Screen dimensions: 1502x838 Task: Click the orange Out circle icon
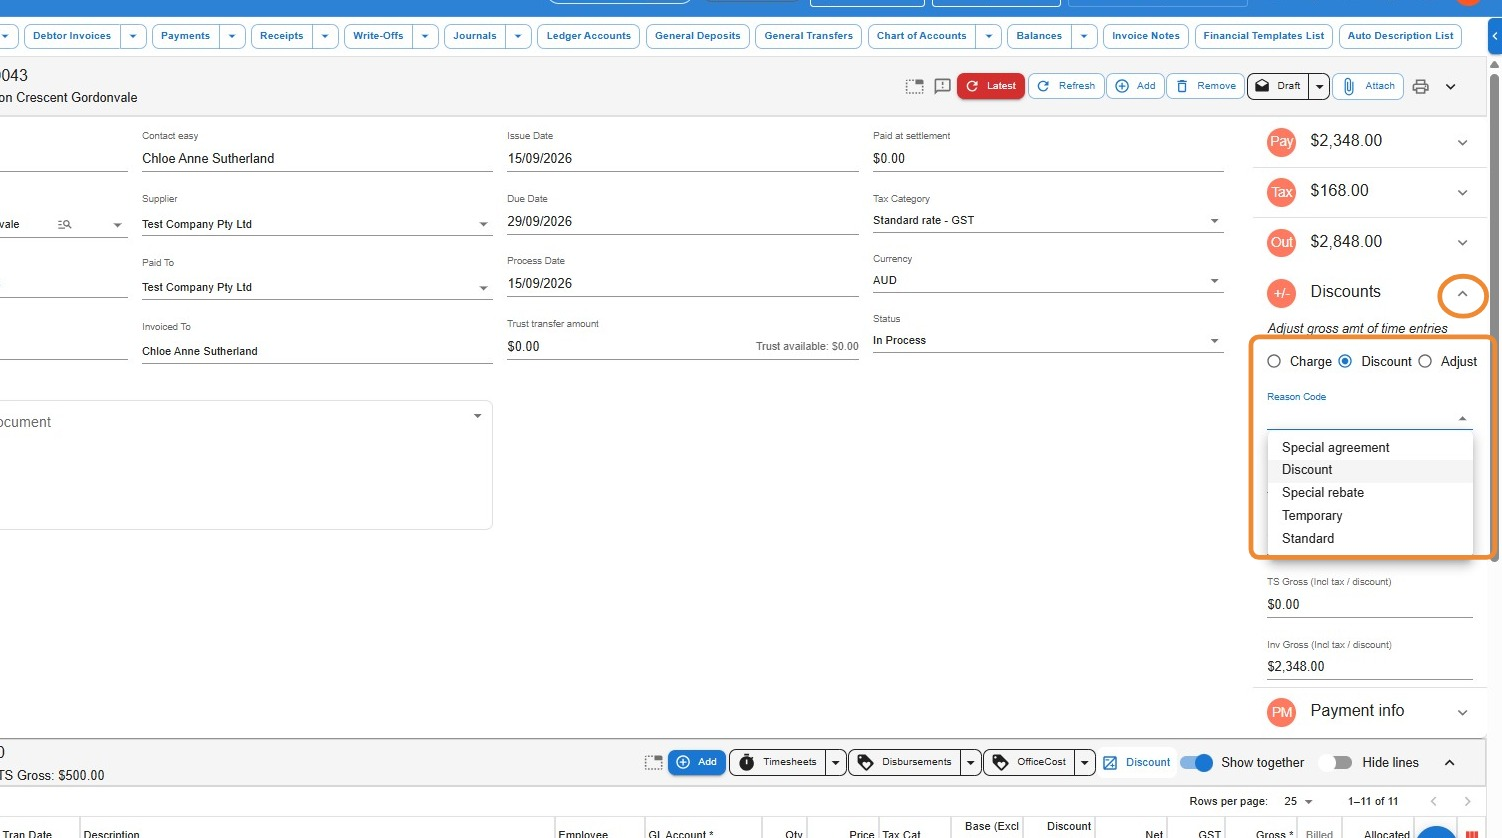coord(1282,242)
